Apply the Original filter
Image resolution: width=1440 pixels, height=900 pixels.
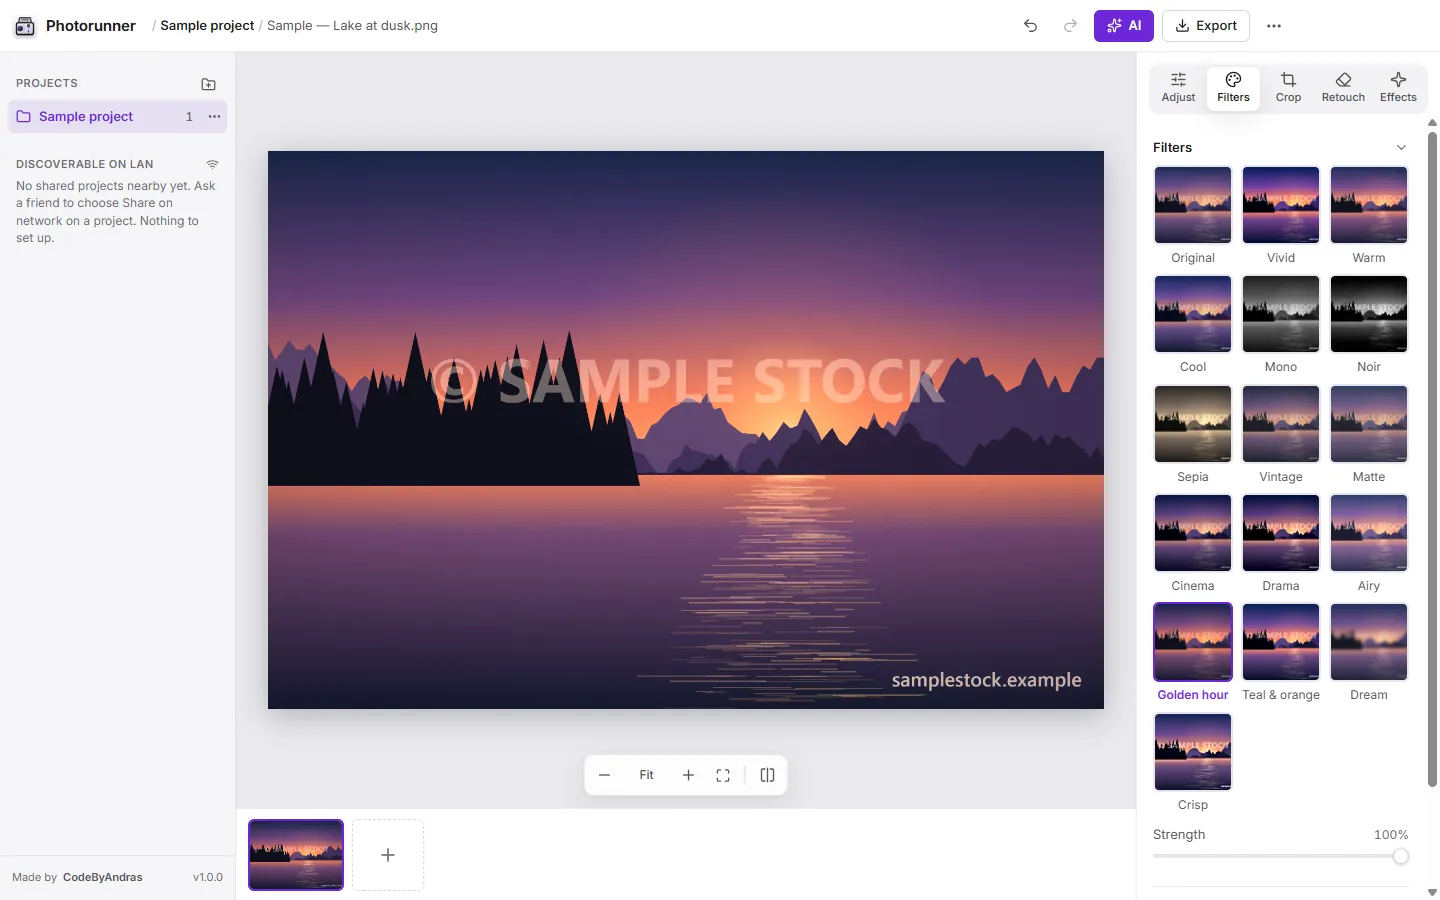[1193, 216]
